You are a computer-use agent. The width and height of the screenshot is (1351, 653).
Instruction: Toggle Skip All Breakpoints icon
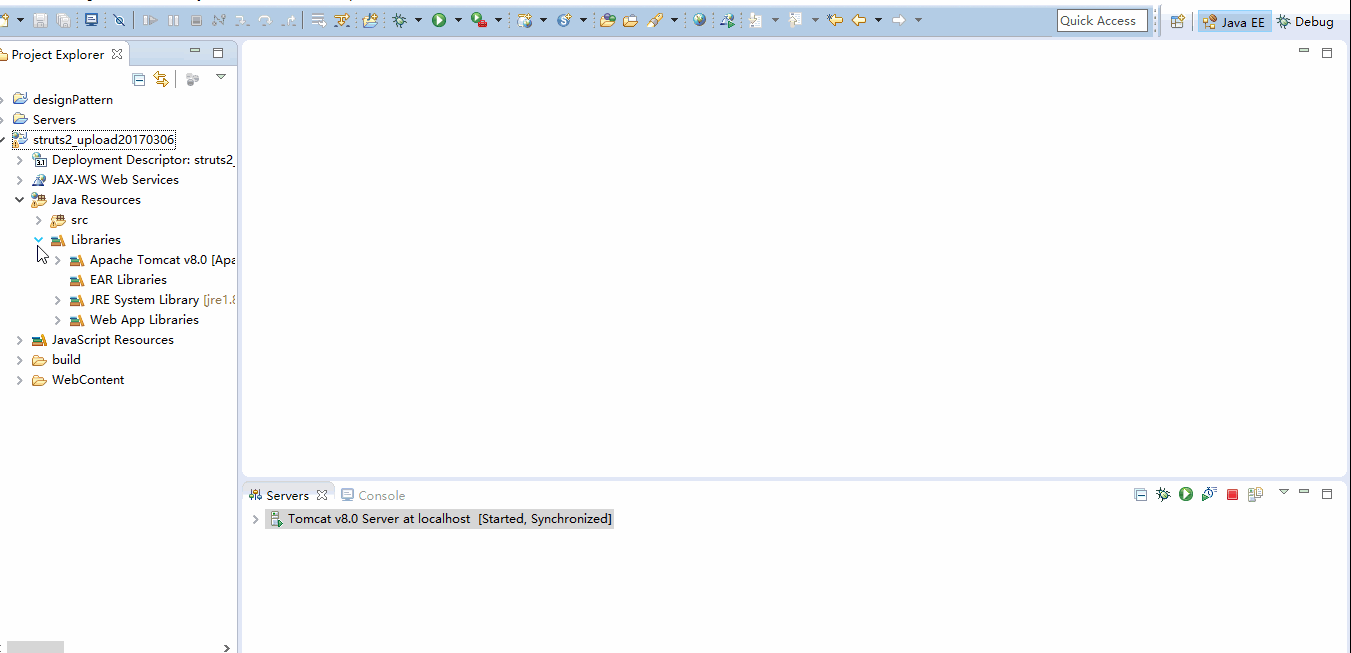click(x=119, y=20)
